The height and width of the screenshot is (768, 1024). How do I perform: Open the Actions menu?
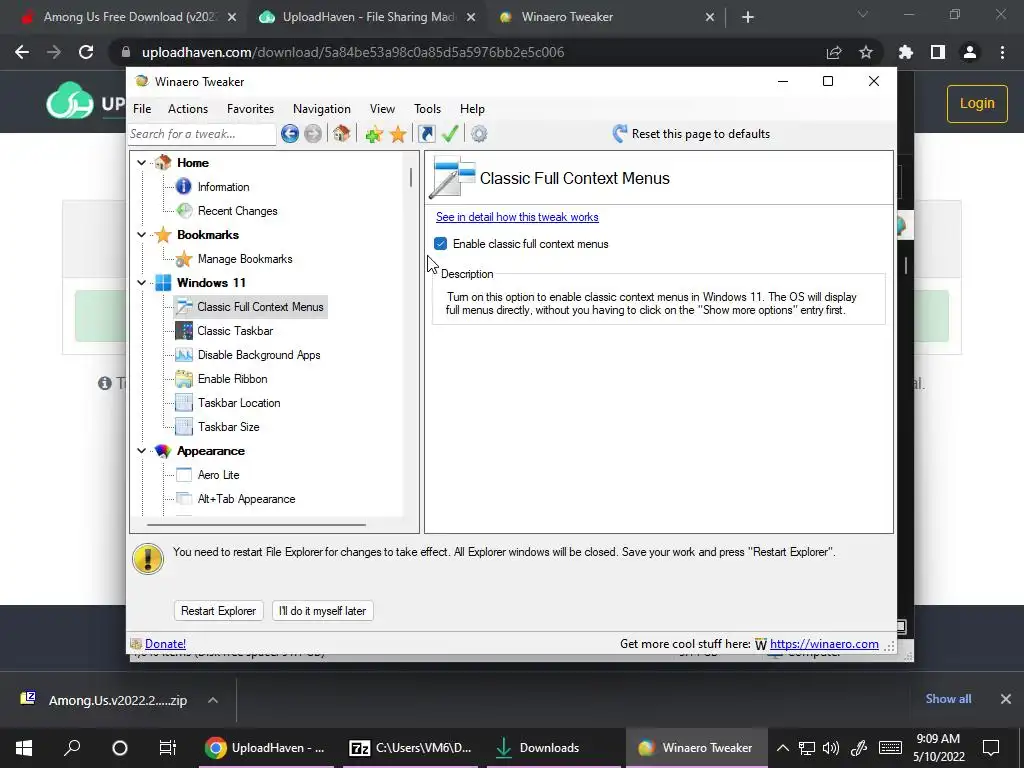[187, 109]
